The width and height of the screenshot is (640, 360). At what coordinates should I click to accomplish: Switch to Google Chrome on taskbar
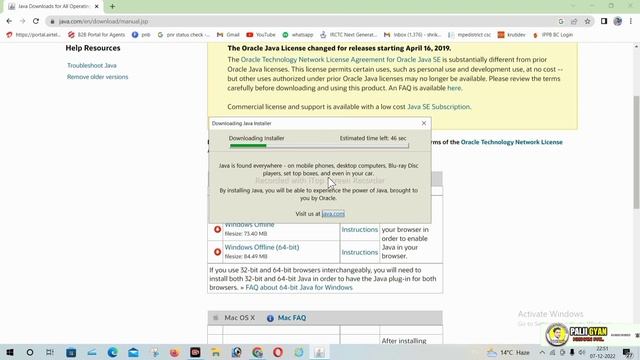coord(257,352)
